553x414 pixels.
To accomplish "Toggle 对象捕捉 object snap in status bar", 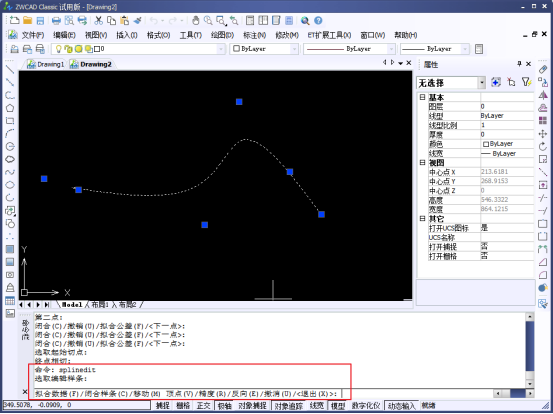I will click(252, 406).
